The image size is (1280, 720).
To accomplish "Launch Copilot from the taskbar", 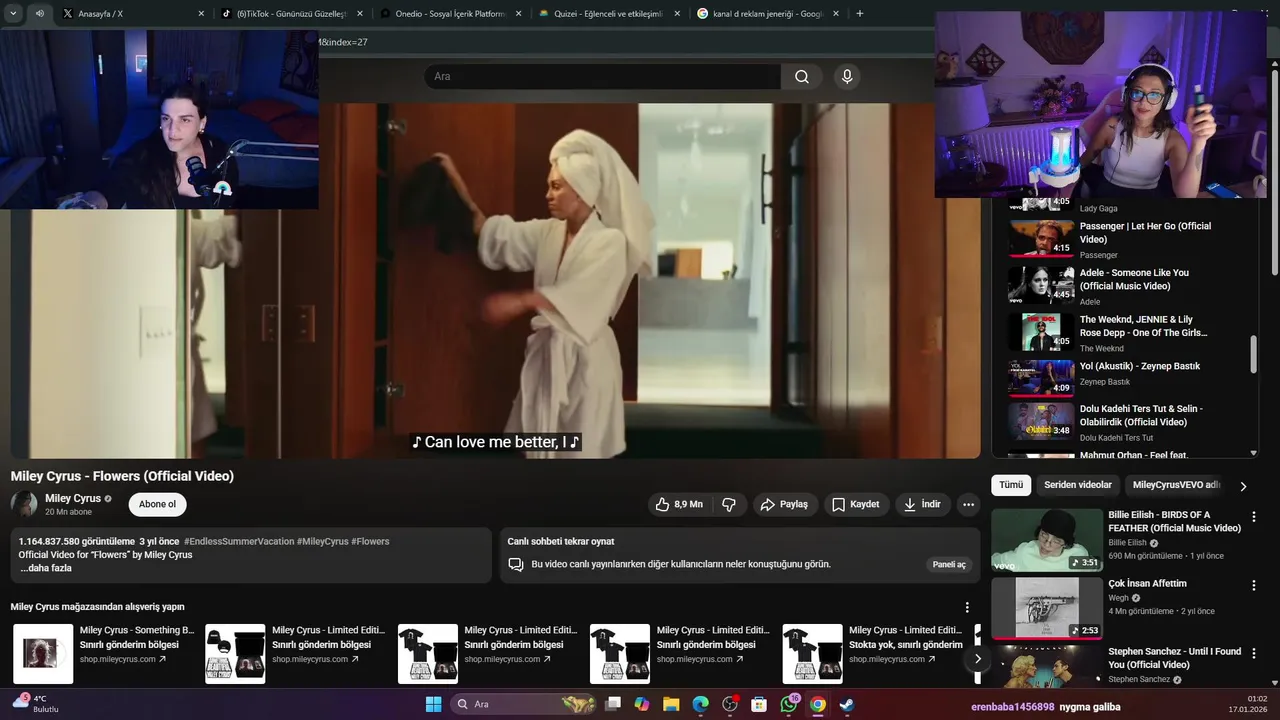I will (642, 704).
